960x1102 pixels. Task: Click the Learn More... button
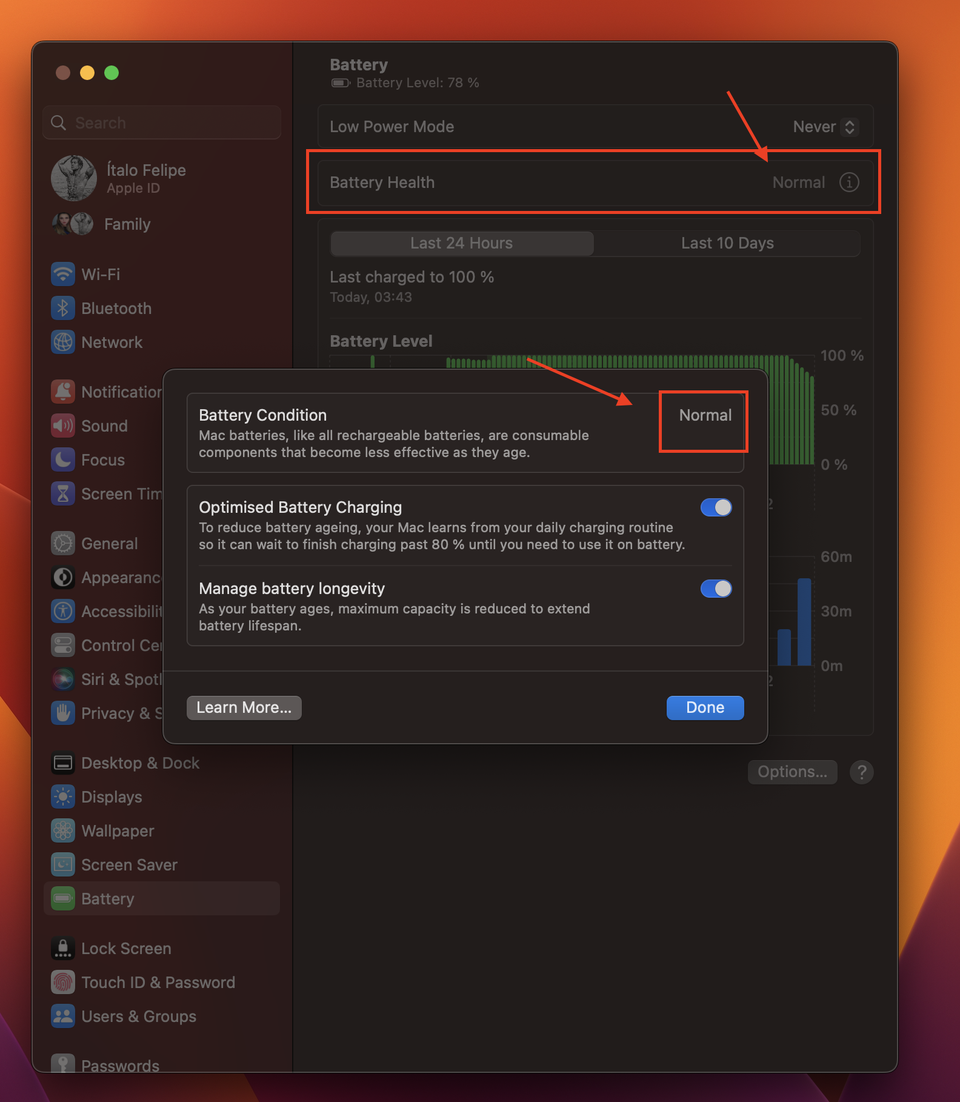coord(244,708)
